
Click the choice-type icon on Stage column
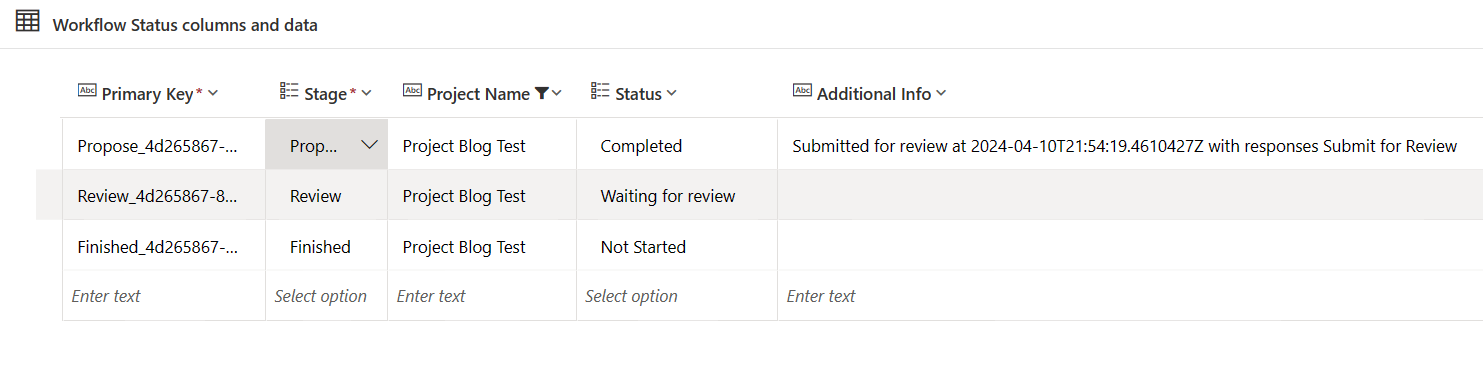click(x=289, y=91)
